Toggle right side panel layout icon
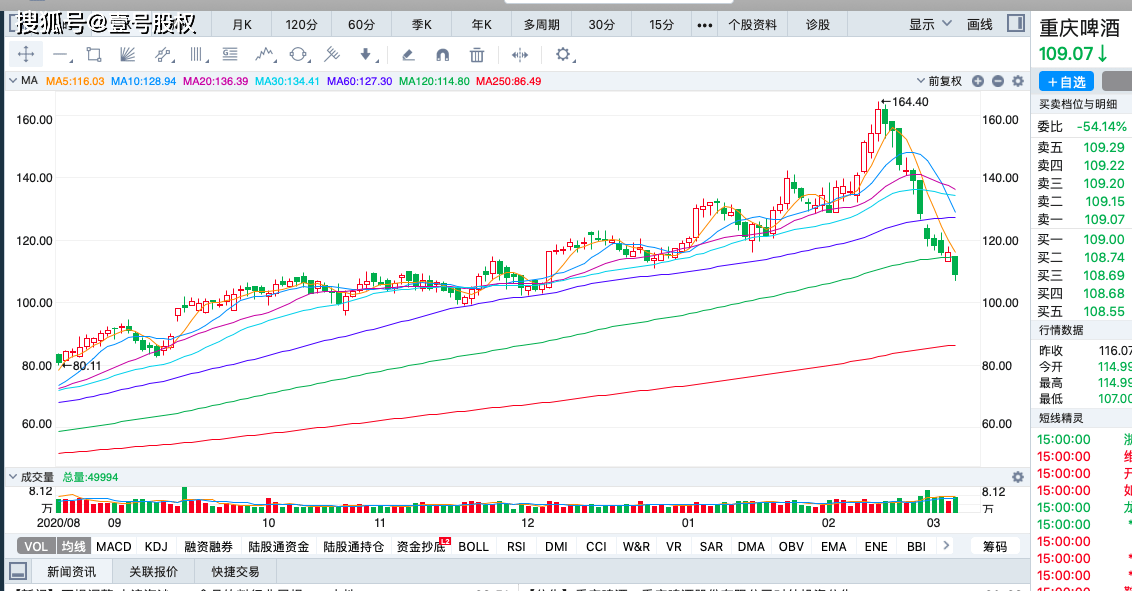This screenshot has width=1132, height=591. click(x=1016, y=24)
